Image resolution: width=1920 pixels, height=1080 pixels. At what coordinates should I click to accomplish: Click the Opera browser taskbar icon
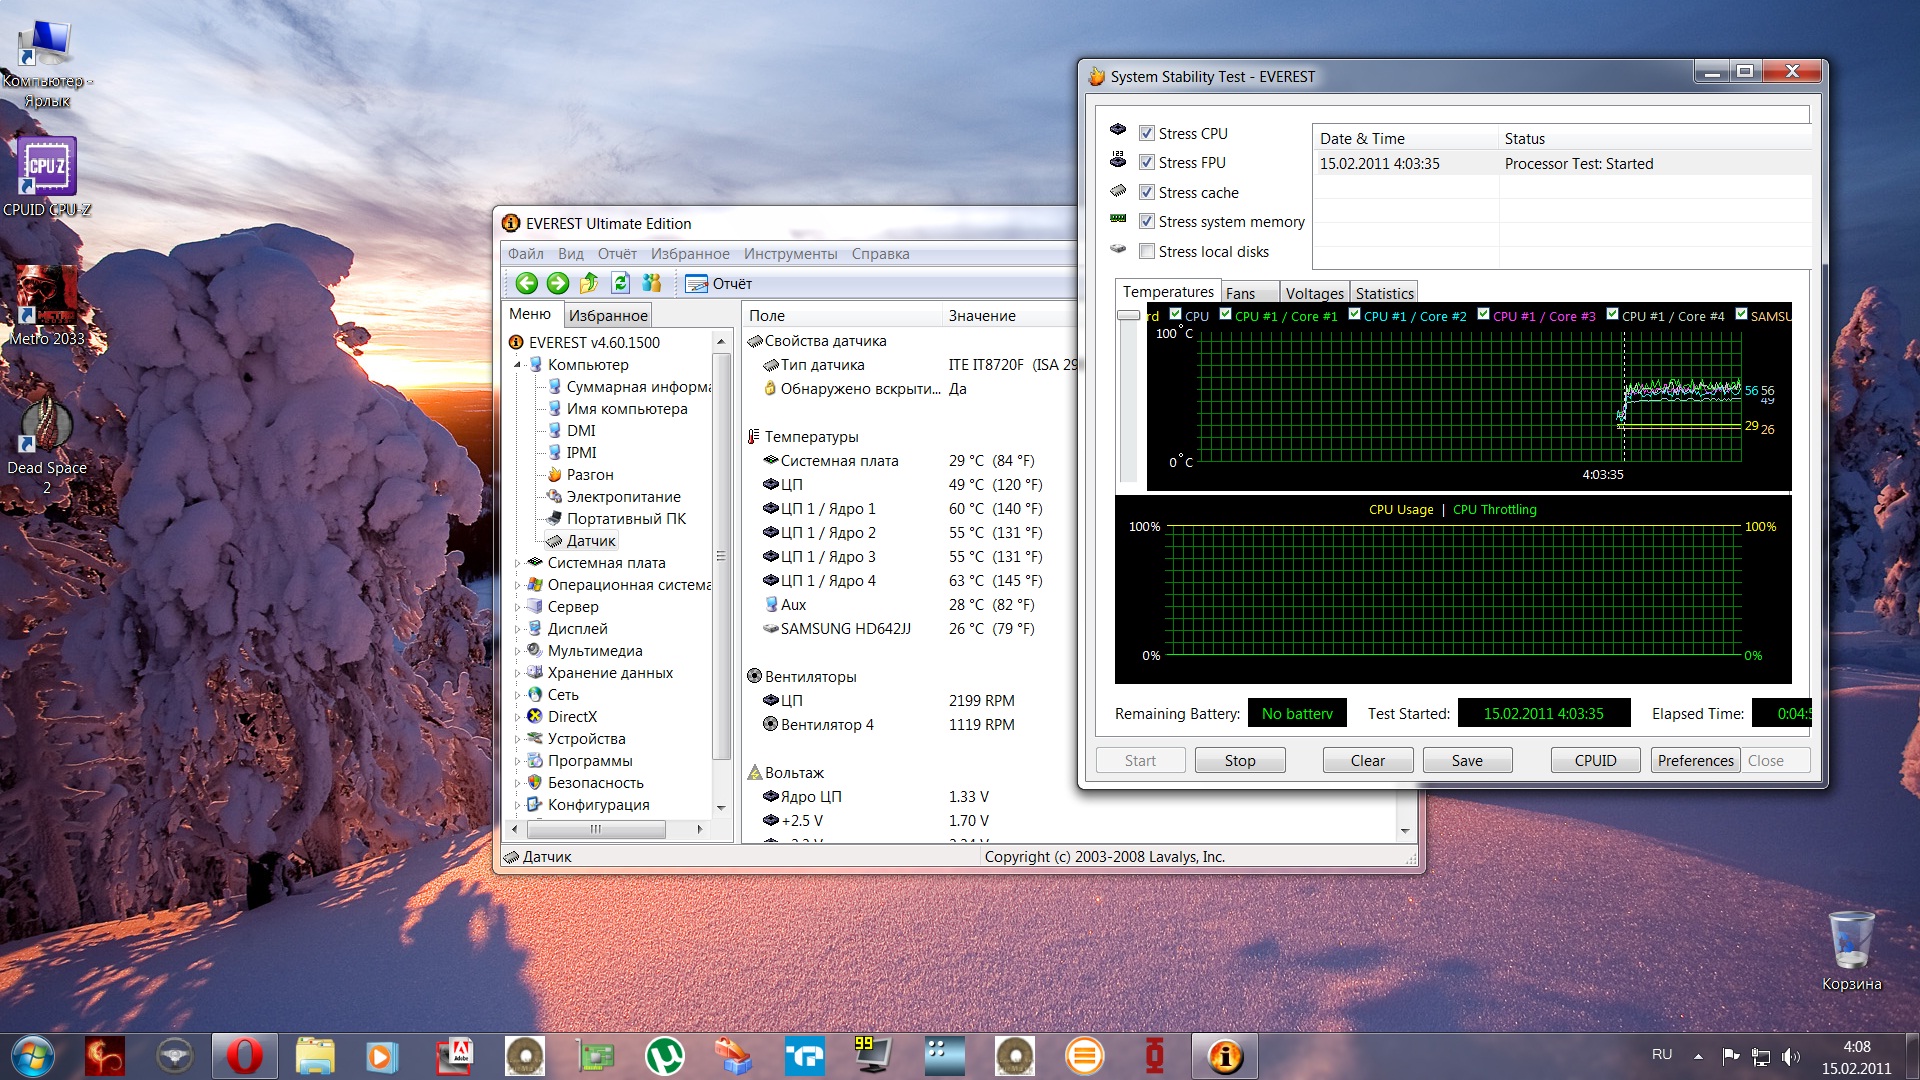(244, 1056)
